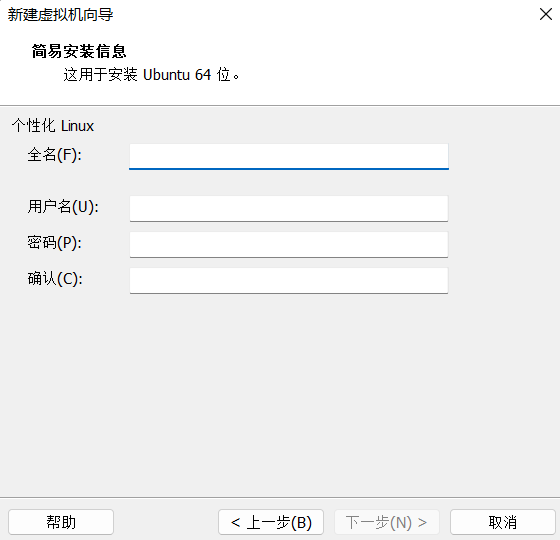Click the 全名(F): label

tap(55, 155)
